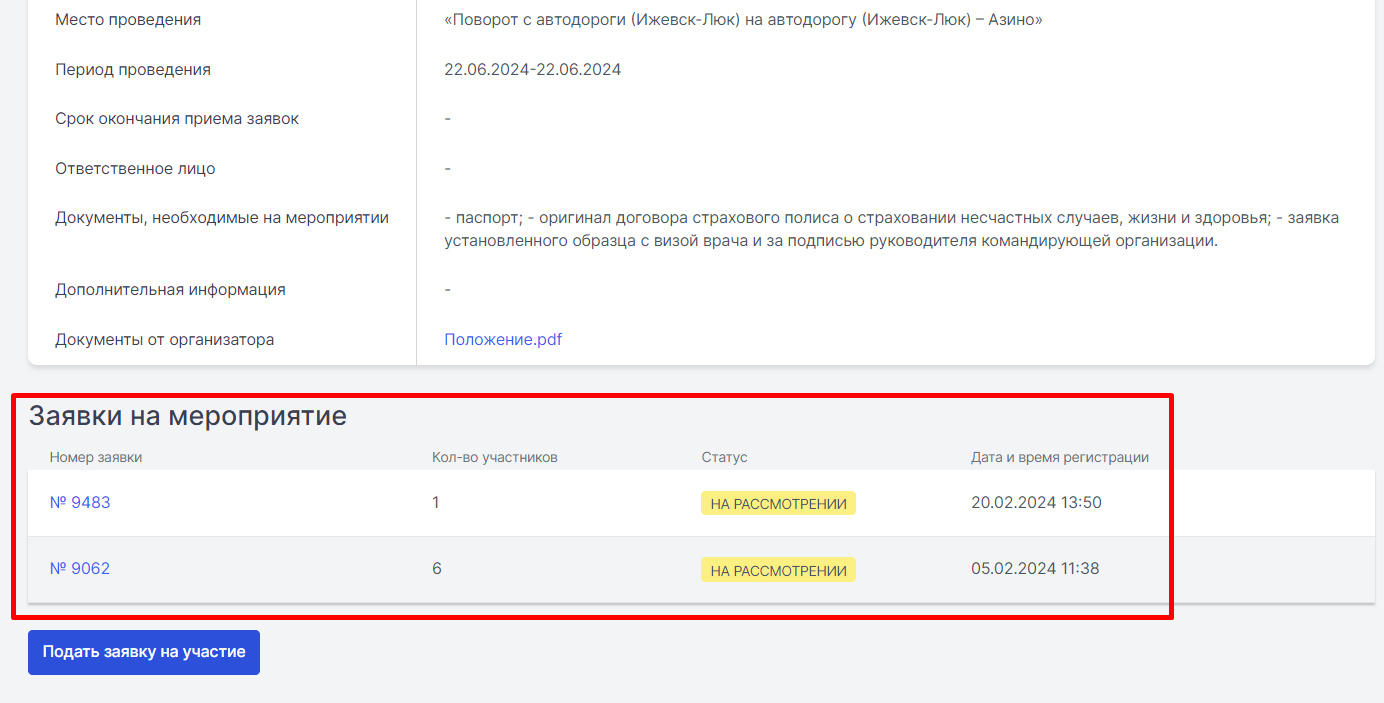The width and height of the screenshot is (1384, 703).
Task: Click the Статус column header
Action: 724,457
